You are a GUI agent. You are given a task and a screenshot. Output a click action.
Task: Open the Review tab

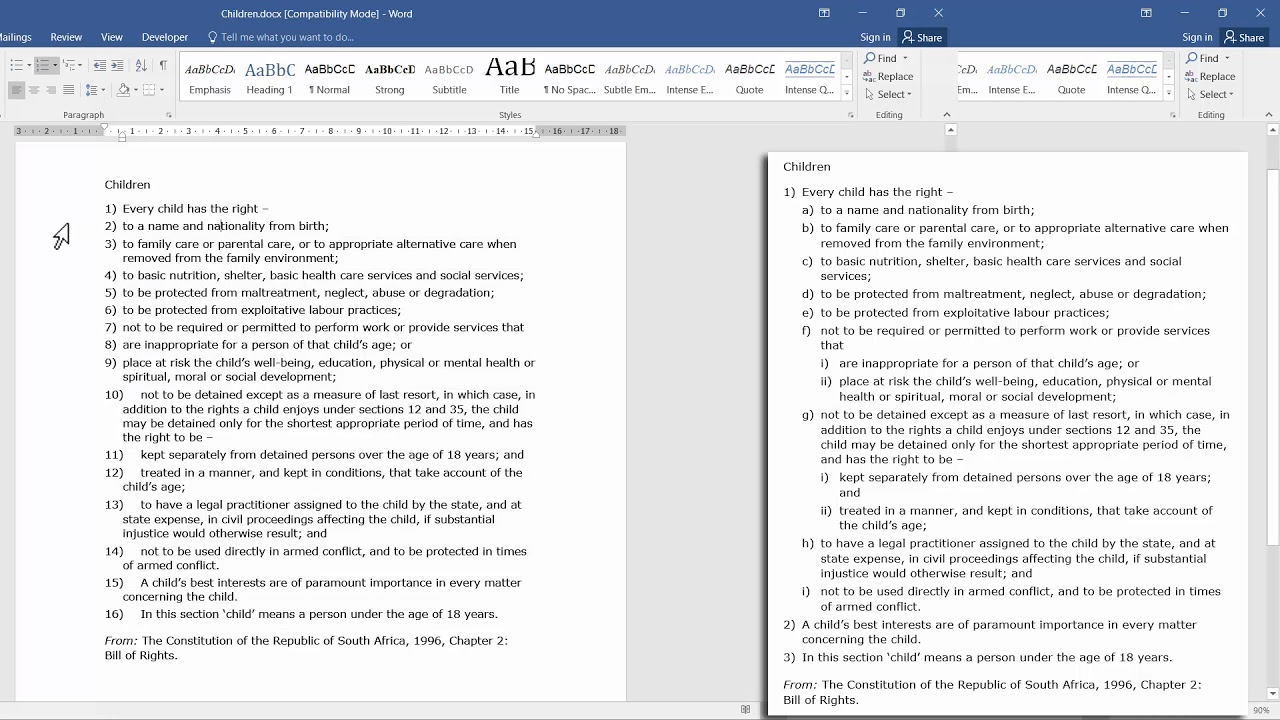(x=66, y=37)
